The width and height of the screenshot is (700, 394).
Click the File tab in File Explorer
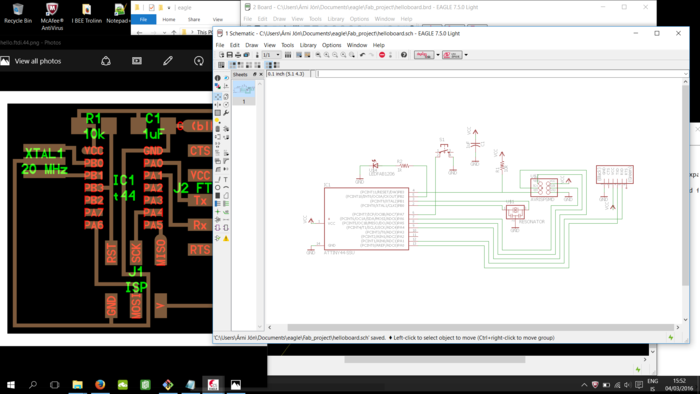143,19
